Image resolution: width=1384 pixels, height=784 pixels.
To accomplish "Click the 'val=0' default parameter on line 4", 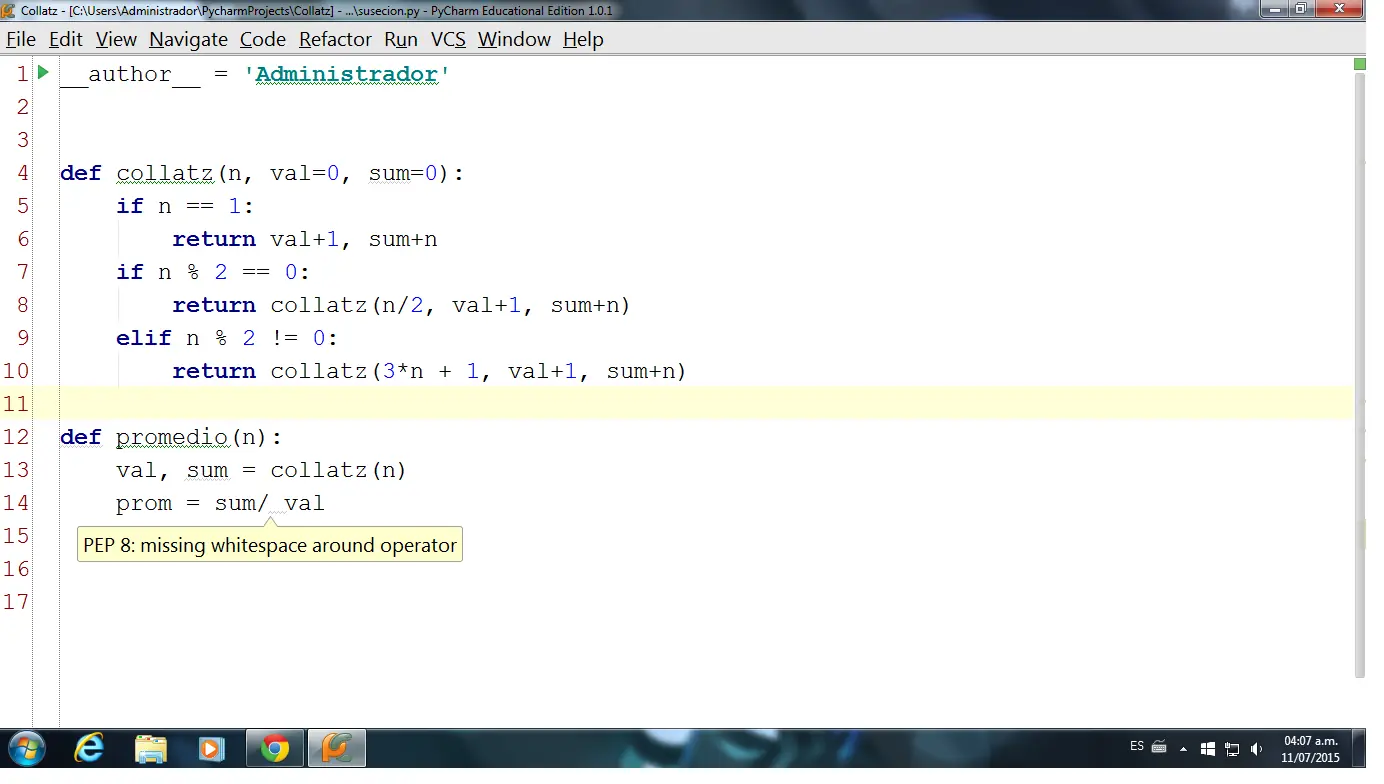I will [305, 173].
